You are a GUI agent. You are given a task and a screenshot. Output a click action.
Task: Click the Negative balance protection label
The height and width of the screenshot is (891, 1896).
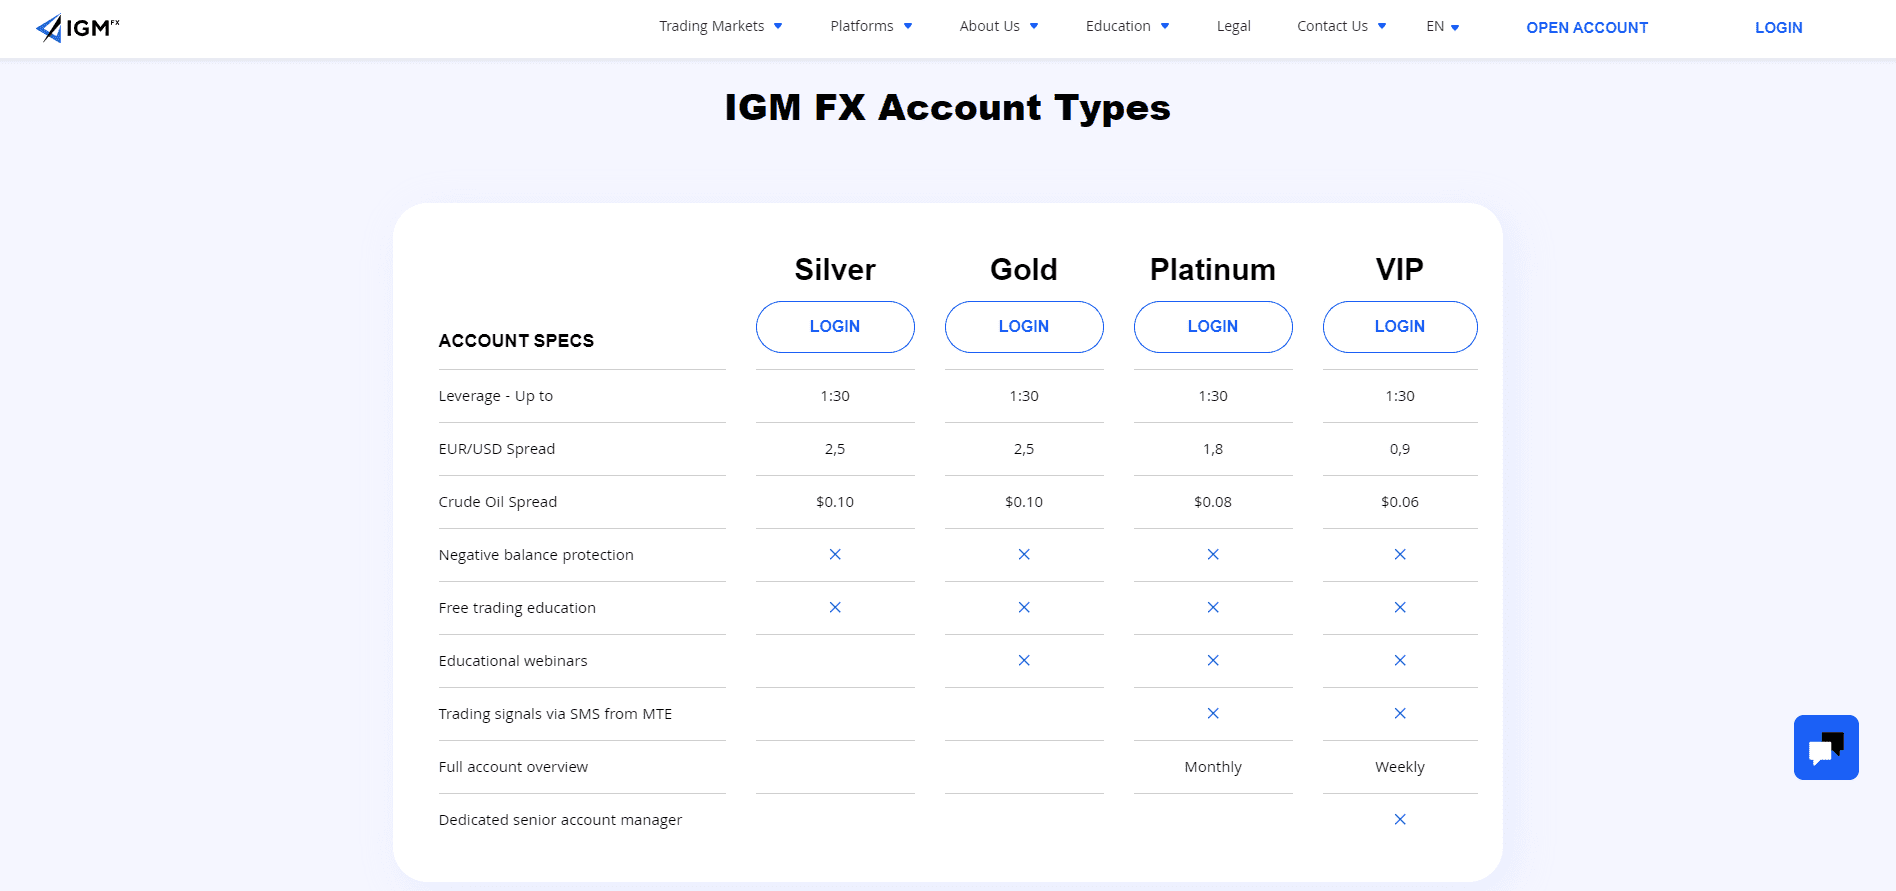coord(536,555)
